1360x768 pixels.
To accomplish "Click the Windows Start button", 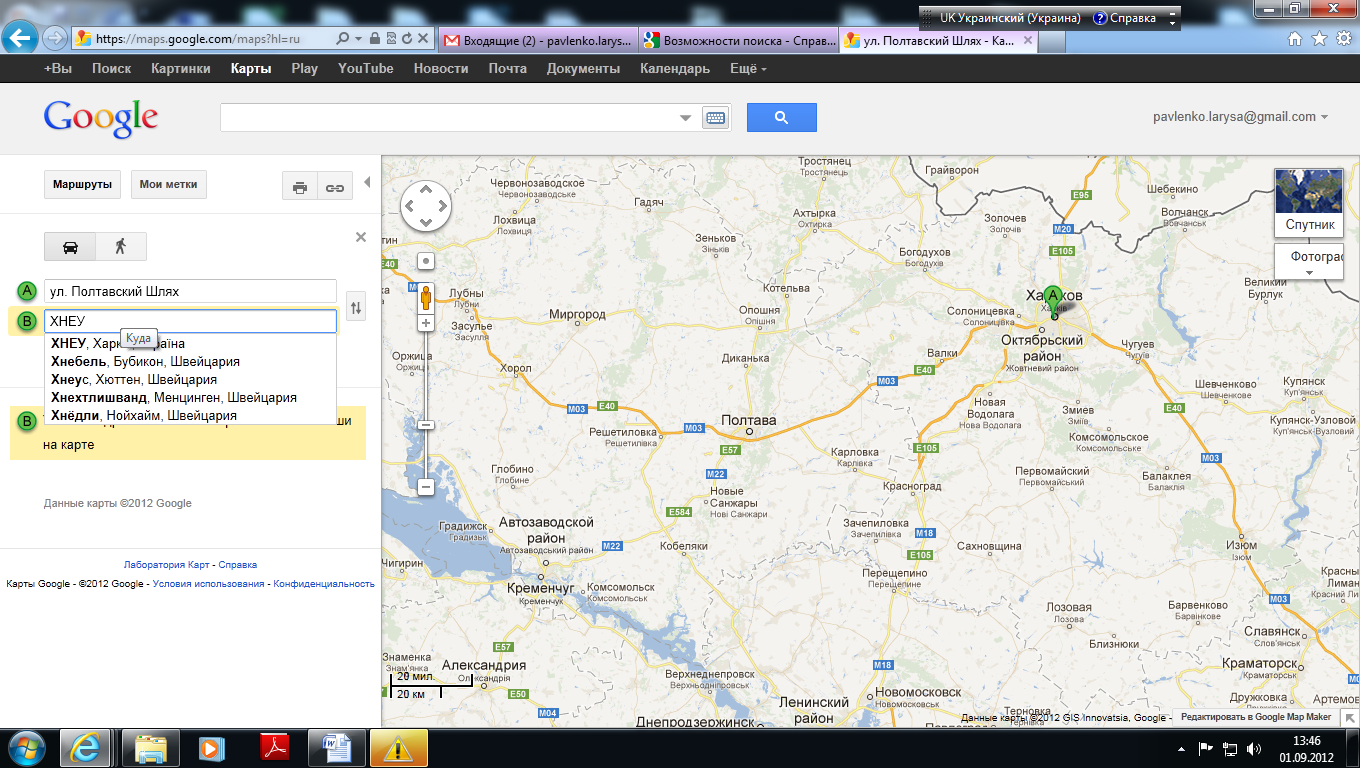I will pos(26,747).
